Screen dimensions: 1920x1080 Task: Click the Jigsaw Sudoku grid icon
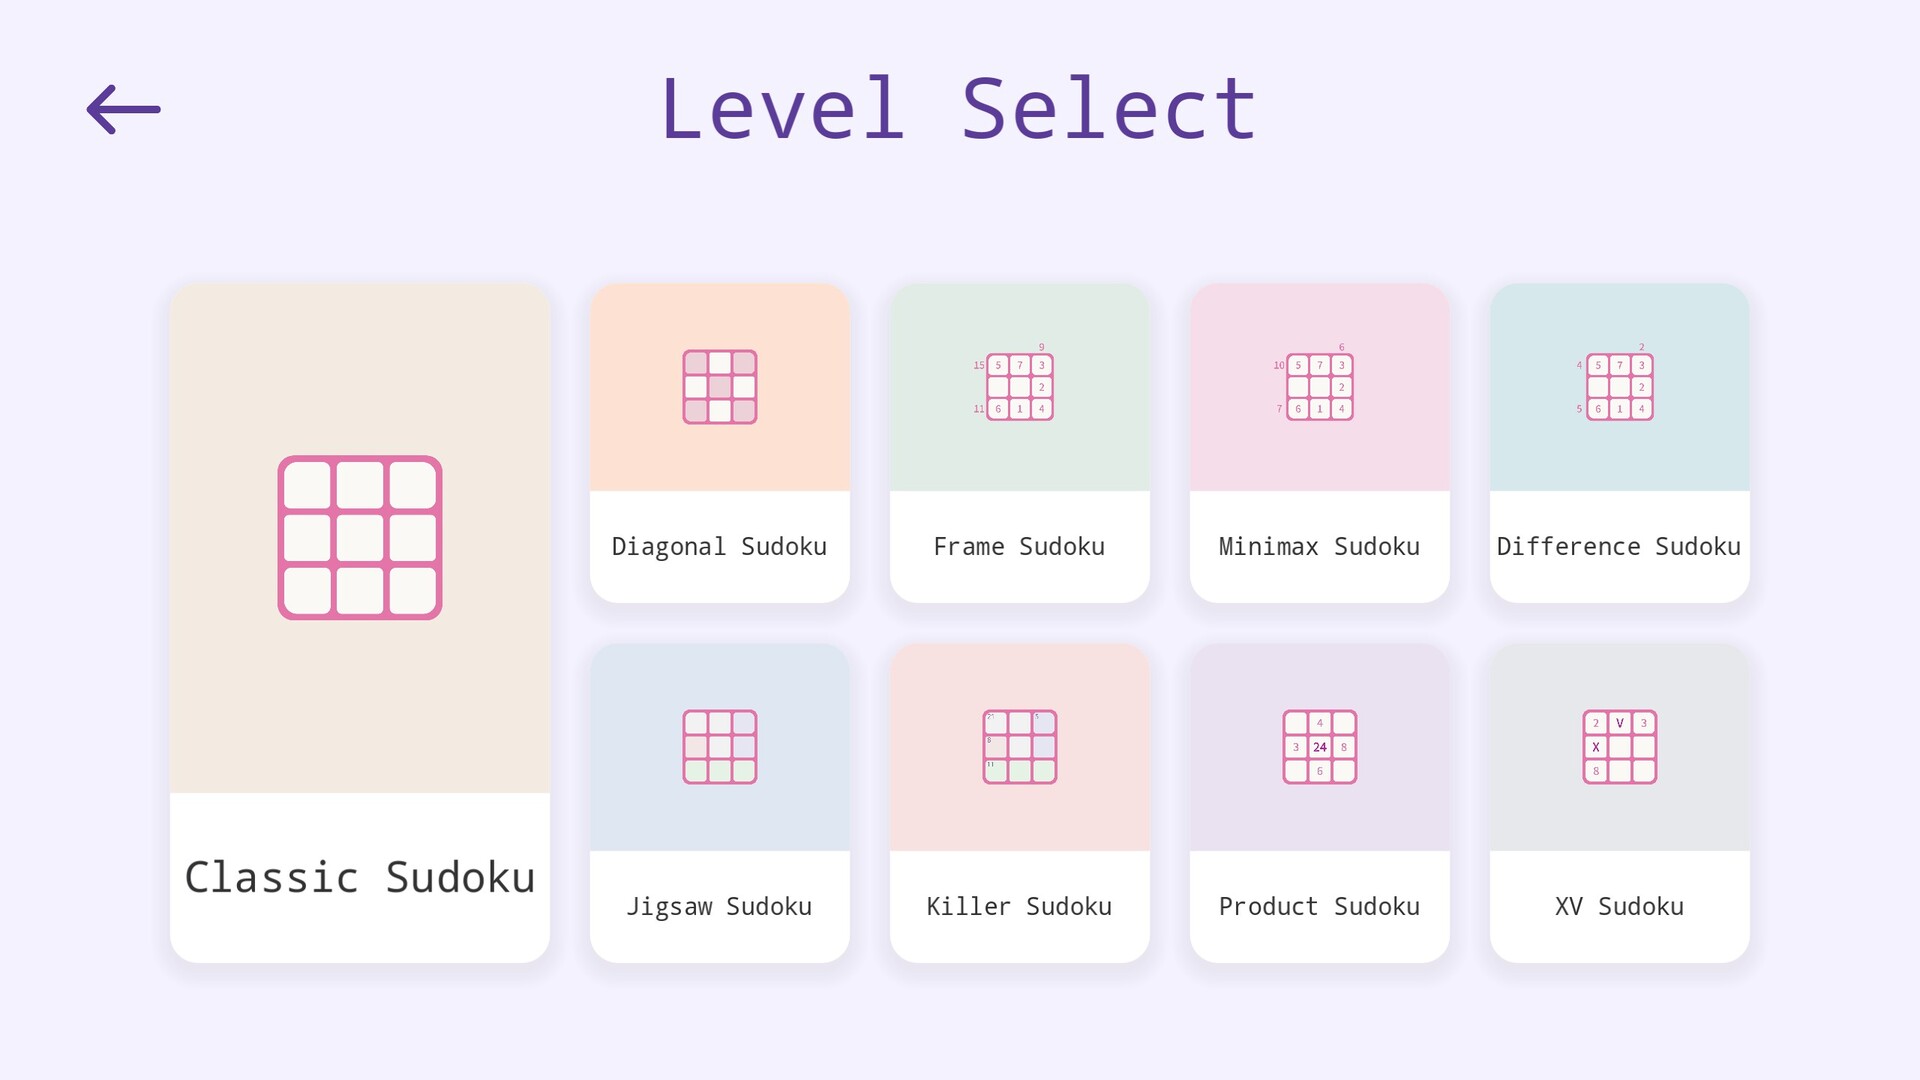(x=720, y=747)
